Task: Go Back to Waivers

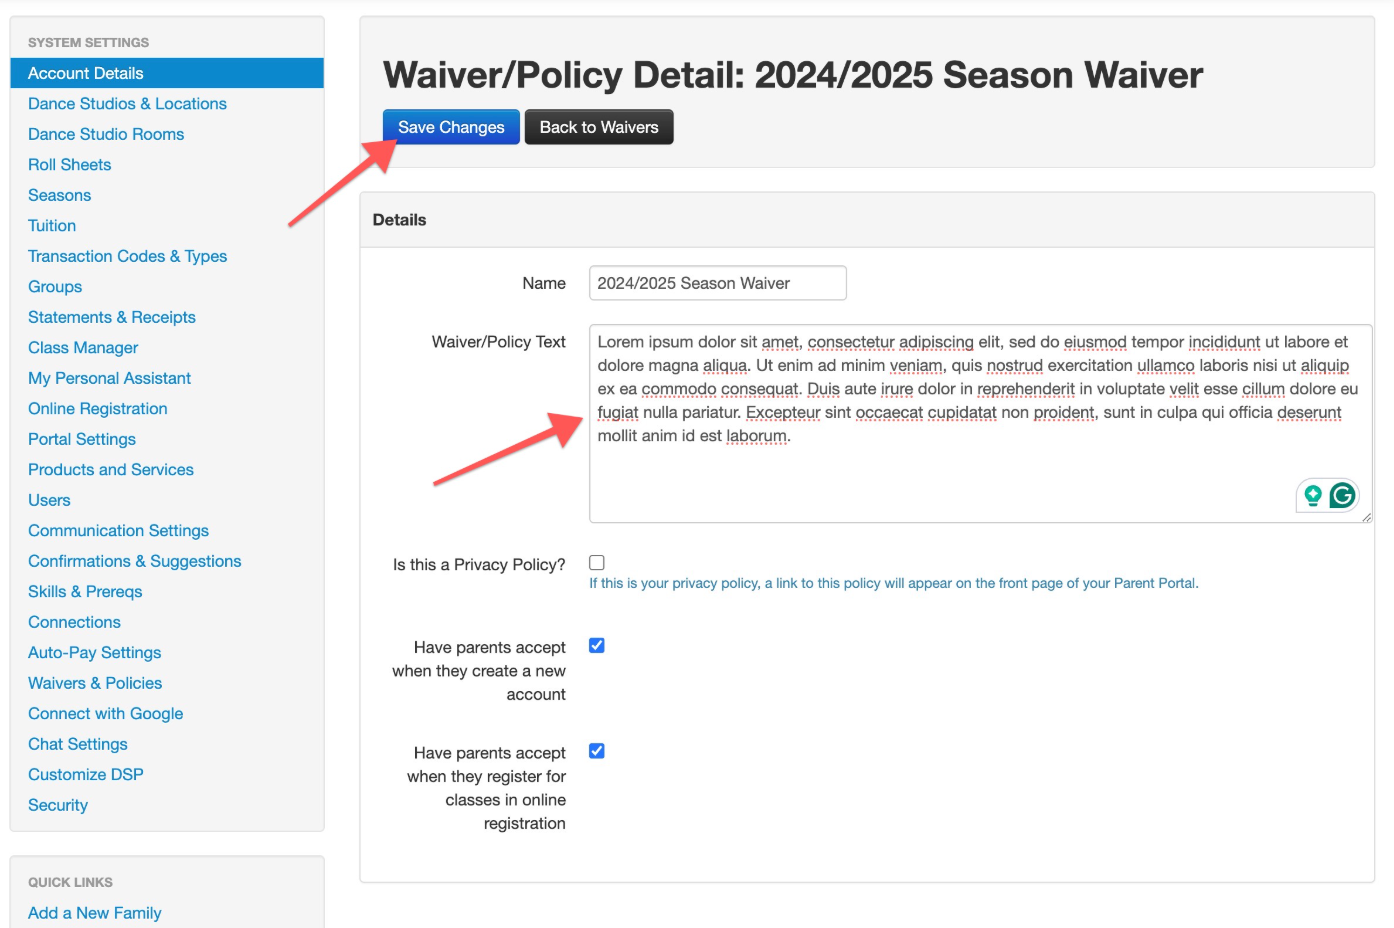Action: point(599,127)
